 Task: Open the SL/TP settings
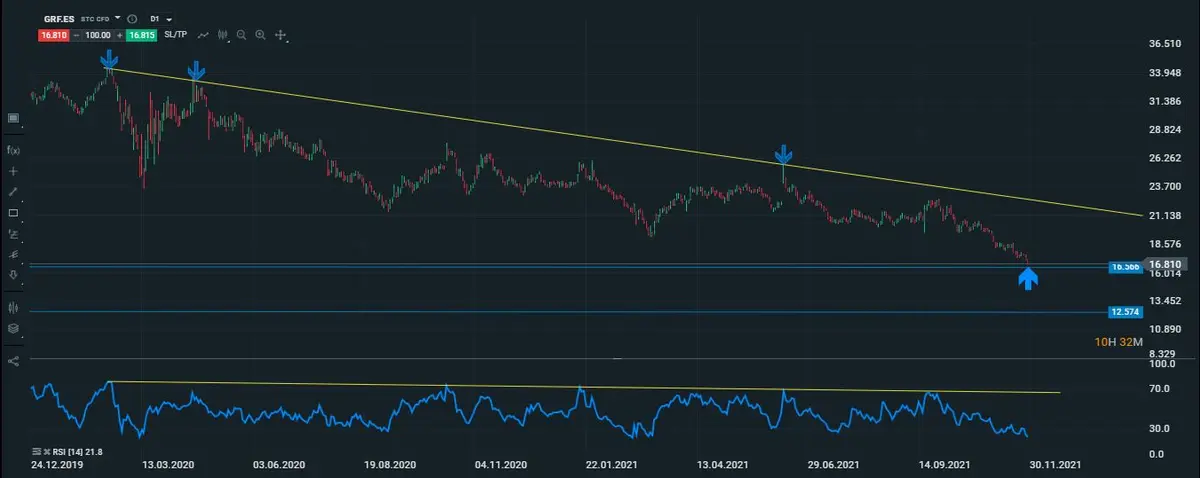(176, 35)
